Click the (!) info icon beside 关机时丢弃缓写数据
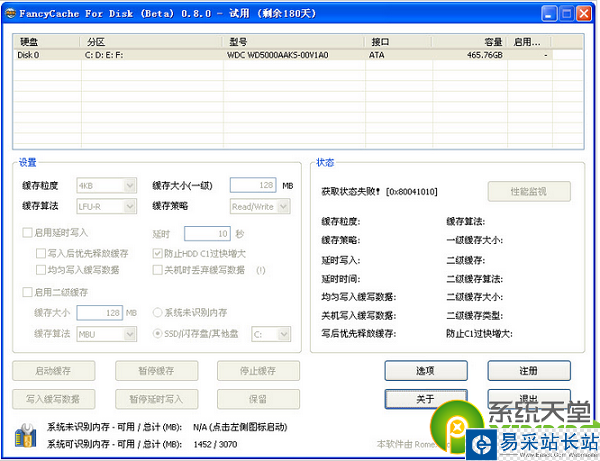The width and height of the screenshot is (600, 461). tap(261, 270)
